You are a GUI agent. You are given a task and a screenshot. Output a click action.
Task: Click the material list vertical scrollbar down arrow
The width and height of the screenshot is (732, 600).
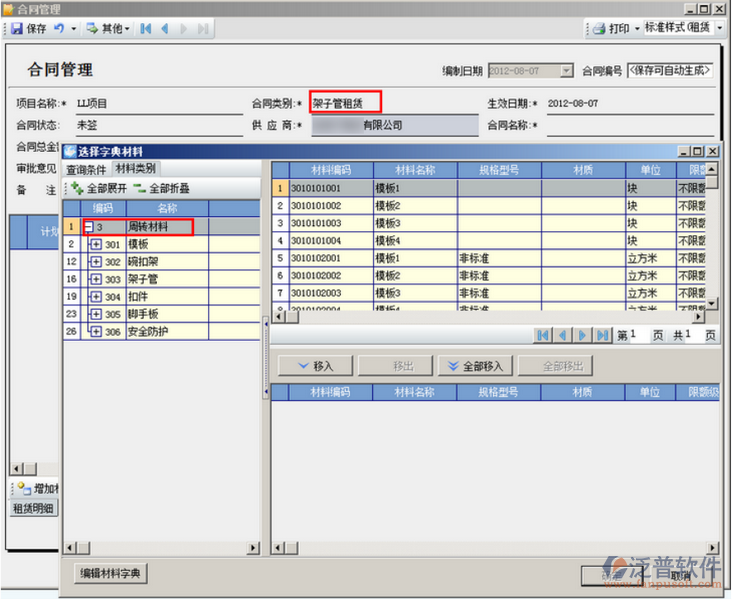pos(712,304)
